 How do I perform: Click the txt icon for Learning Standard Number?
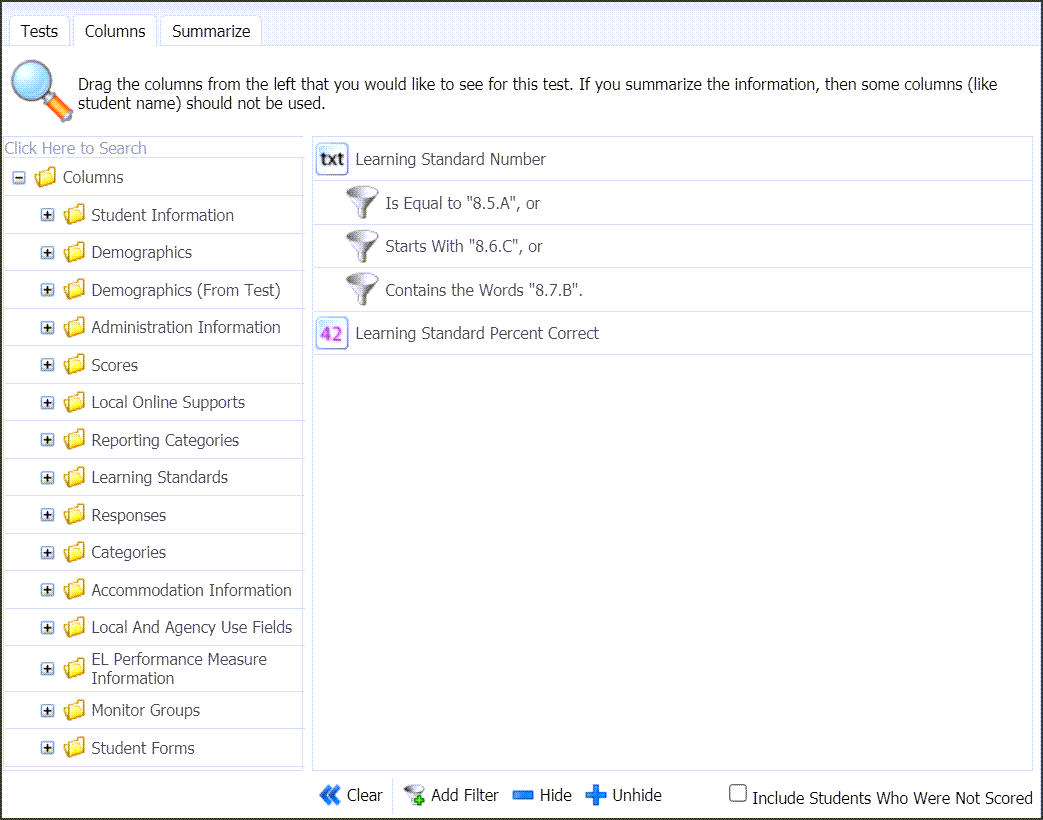(332, 159)
